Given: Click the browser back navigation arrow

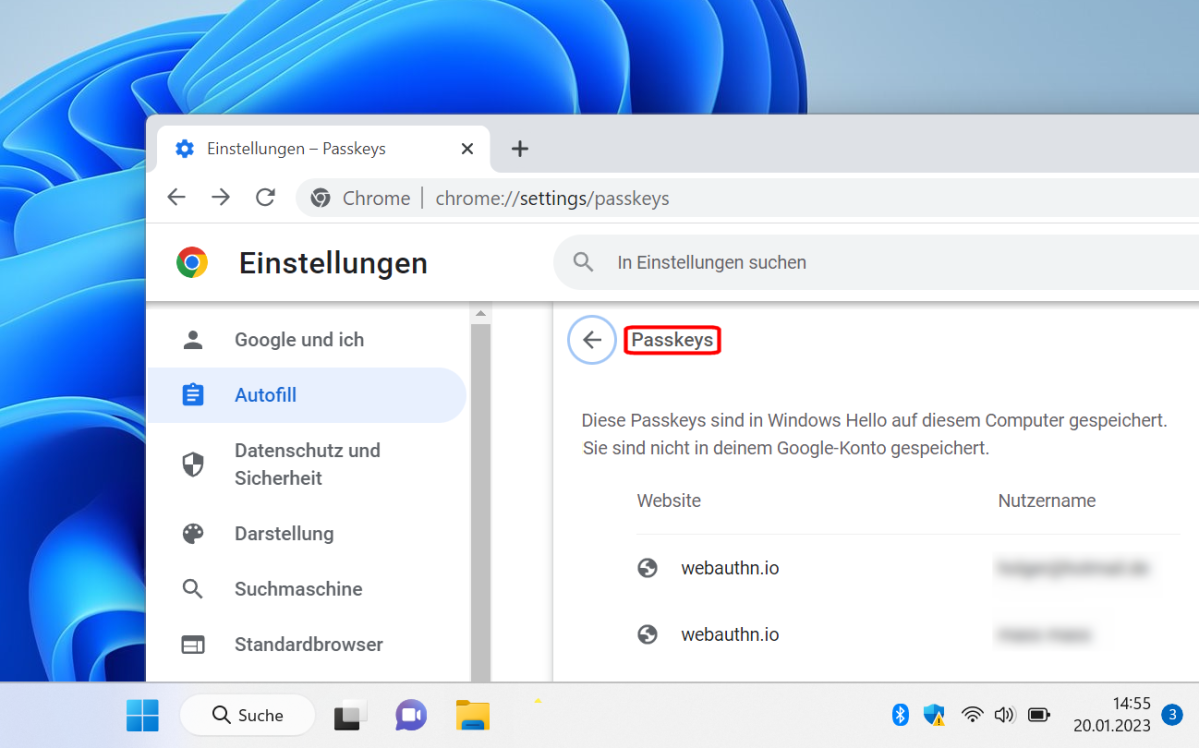Looking at the screenshot, I should pyautogui.click(x=177, y=197).
